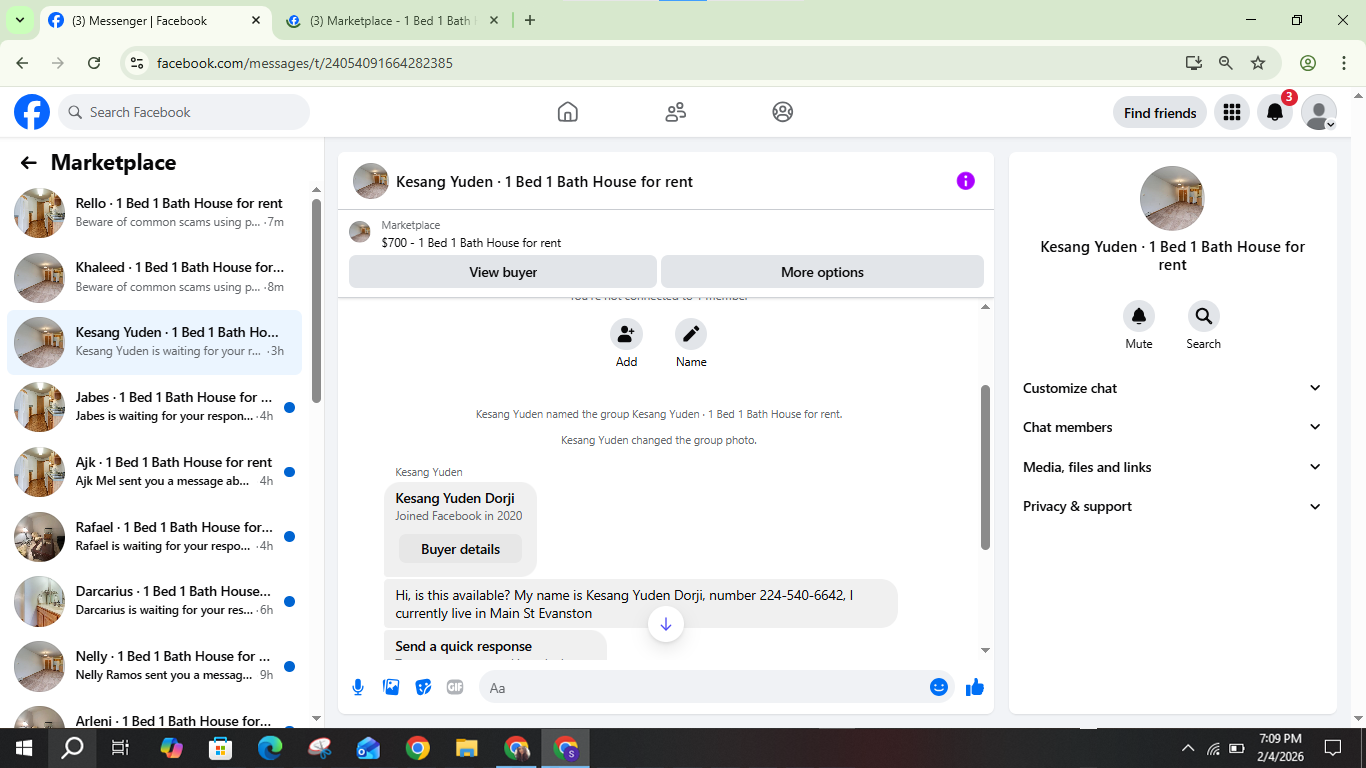The height and width of the screenshot is (768, 1366).
Task: Open Windows taskbar search
Action: 72,747
